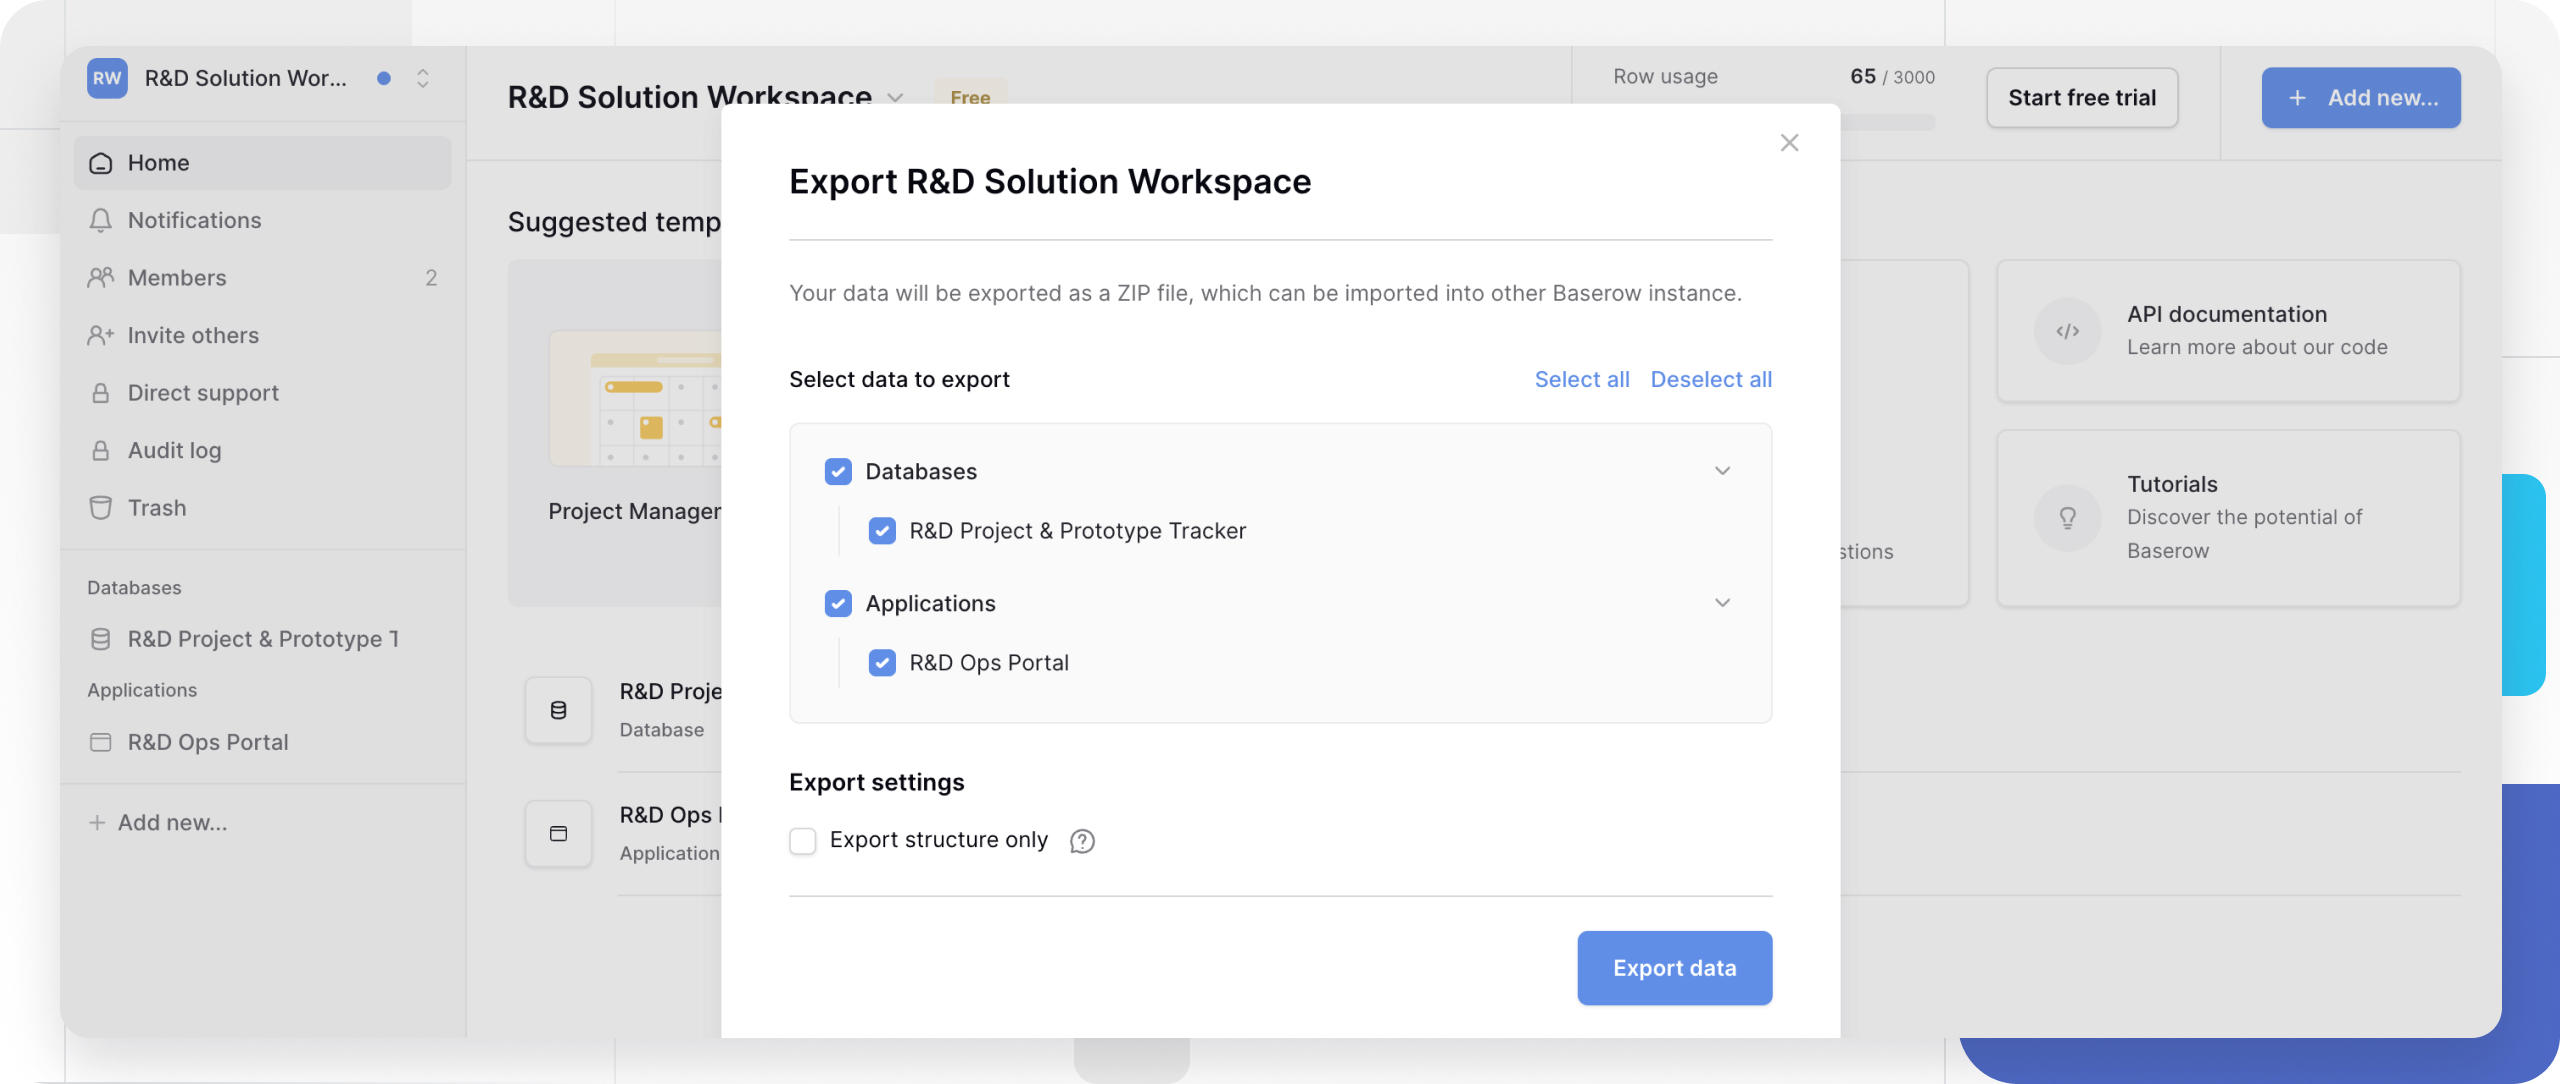This screenshot has width=2560, height=1084.
Task: Click the Notifications bell icon
Action: [x=101, y=220]
